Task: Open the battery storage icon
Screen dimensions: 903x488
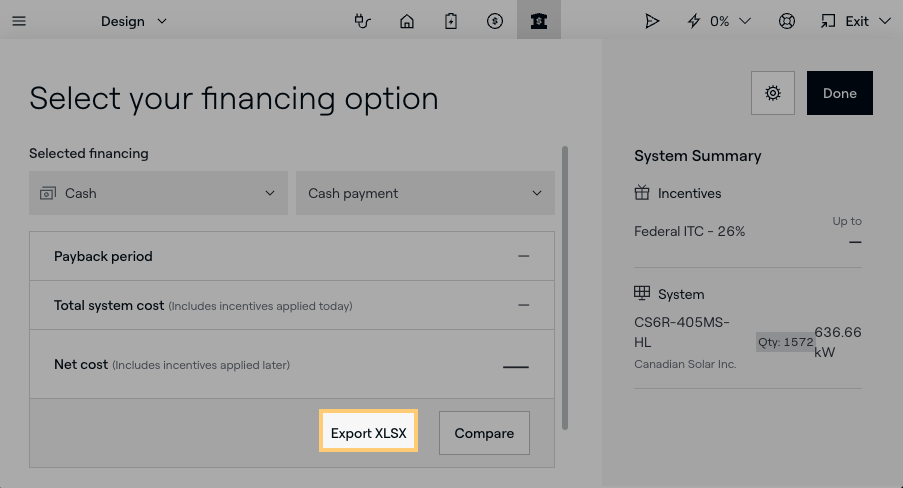Action: click(x=451, y=21)
